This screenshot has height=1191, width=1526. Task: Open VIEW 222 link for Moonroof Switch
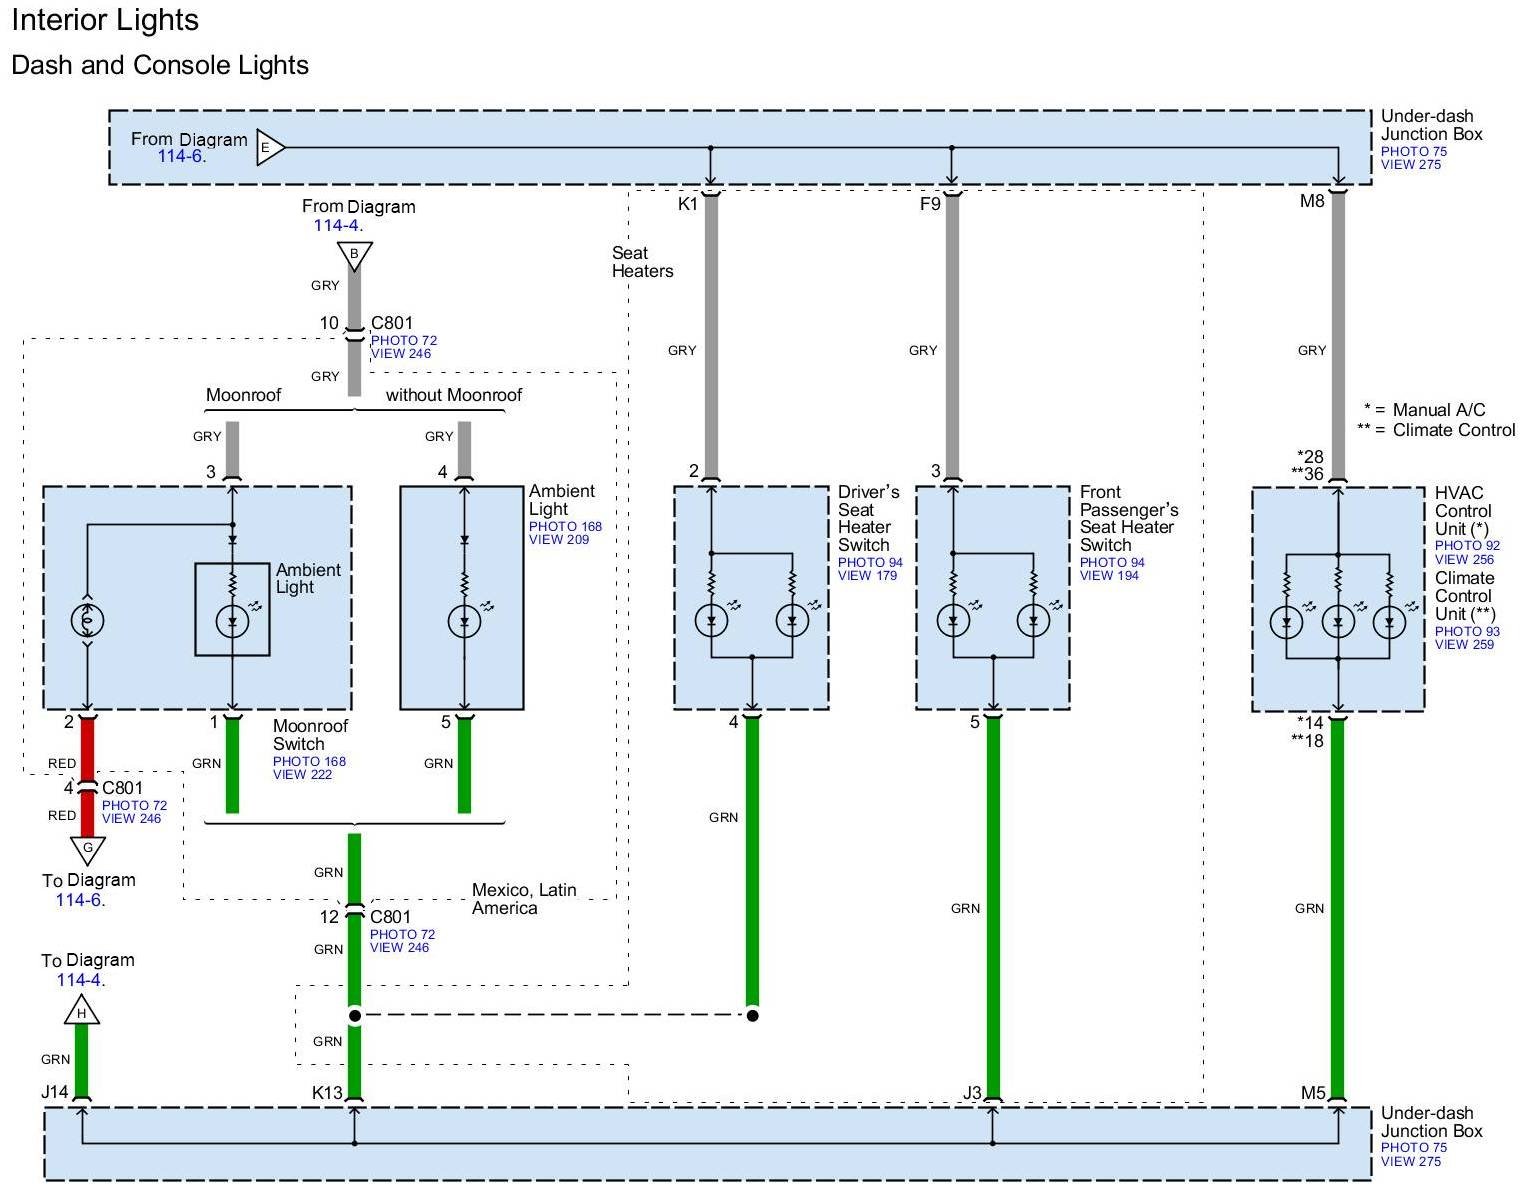pos(303,775)
